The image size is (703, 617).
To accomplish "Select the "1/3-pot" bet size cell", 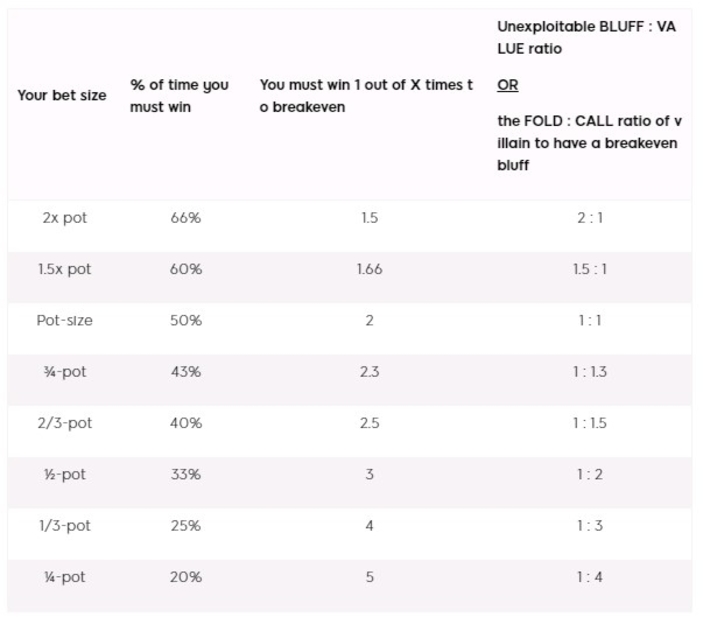I will tap(65, 526).
